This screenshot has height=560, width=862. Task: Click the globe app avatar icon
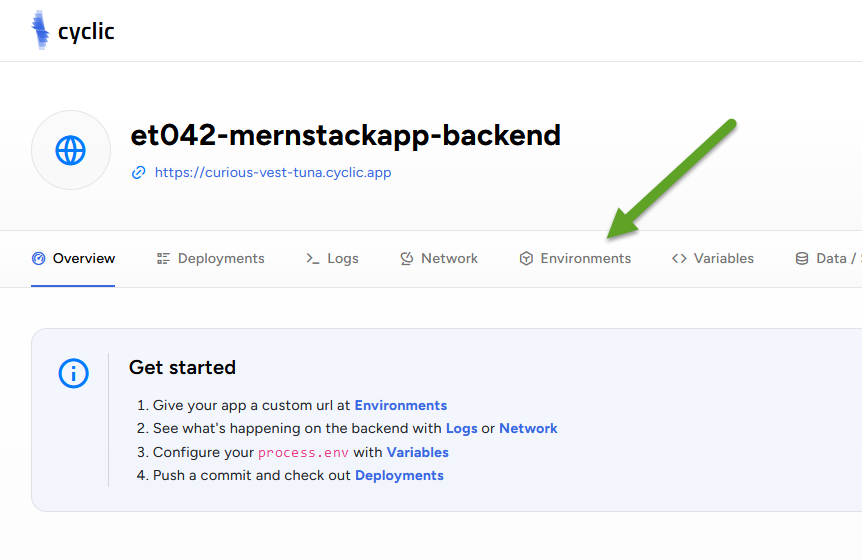click(x=70, y=150)
